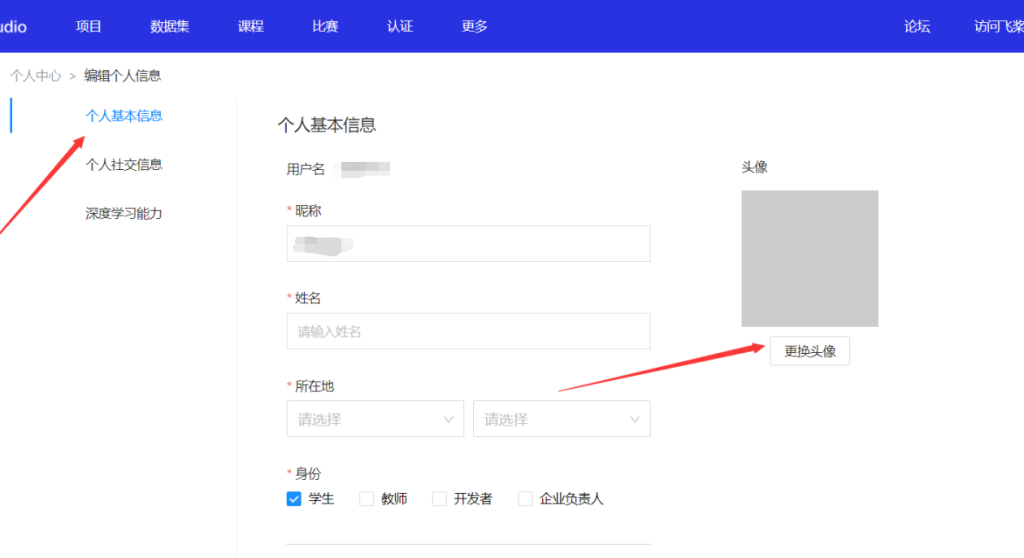Select 认证 in the top bar
Viewport: 1024px width, 558px height.
click(x=400, y=26)
